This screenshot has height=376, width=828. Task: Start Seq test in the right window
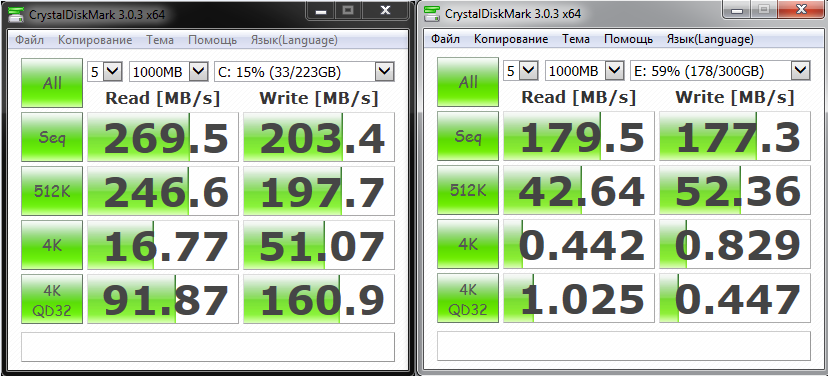pyautogui.click(x=468, y=136)
